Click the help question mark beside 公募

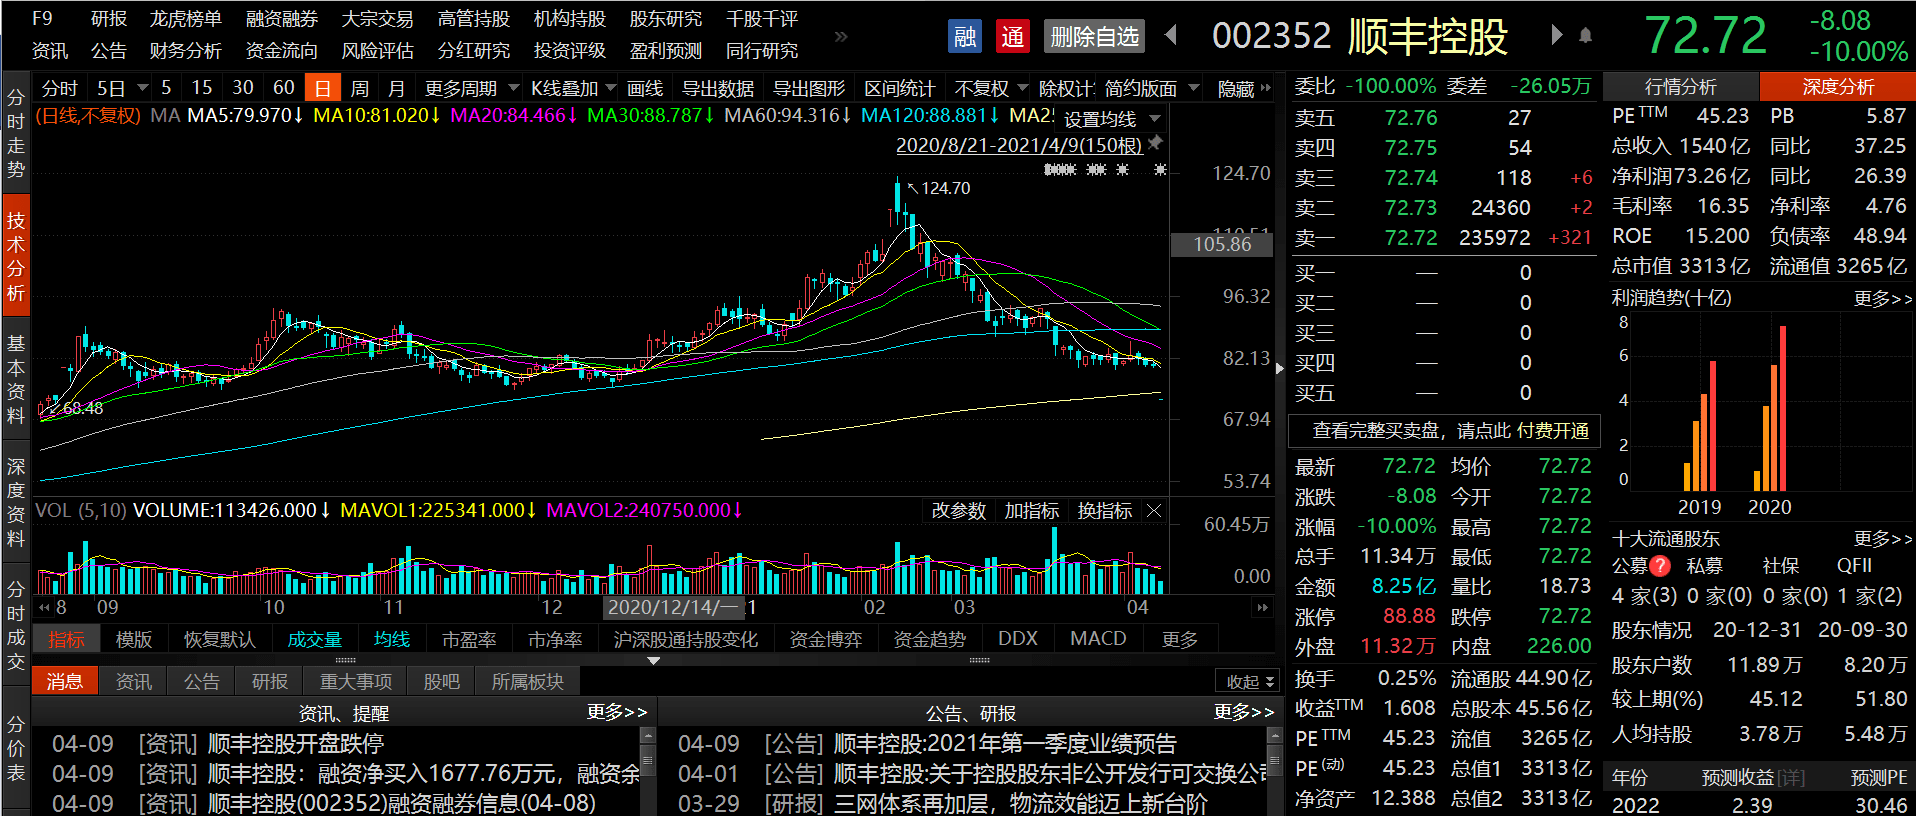[1660, 566]
